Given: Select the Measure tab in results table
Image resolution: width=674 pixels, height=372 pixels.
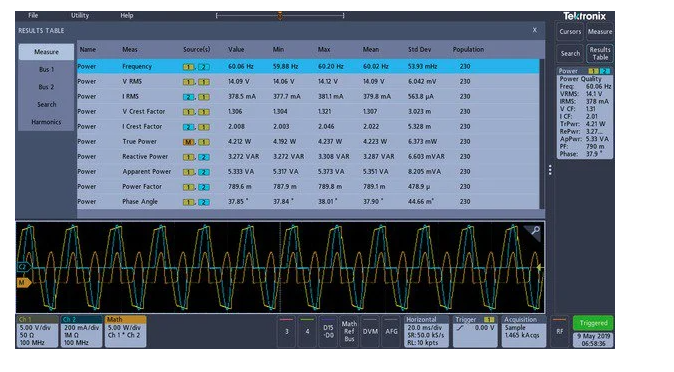Looking at the screenshot, I should coord(46,52).
